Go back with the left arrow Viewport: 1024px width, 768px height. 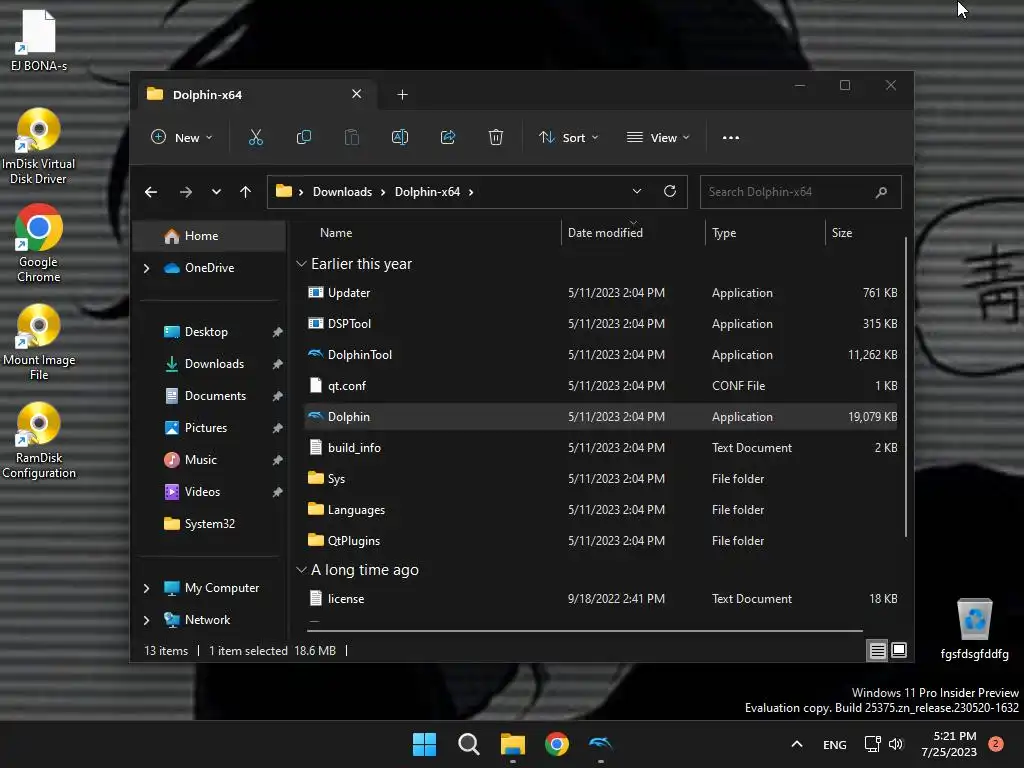point(151,192)
